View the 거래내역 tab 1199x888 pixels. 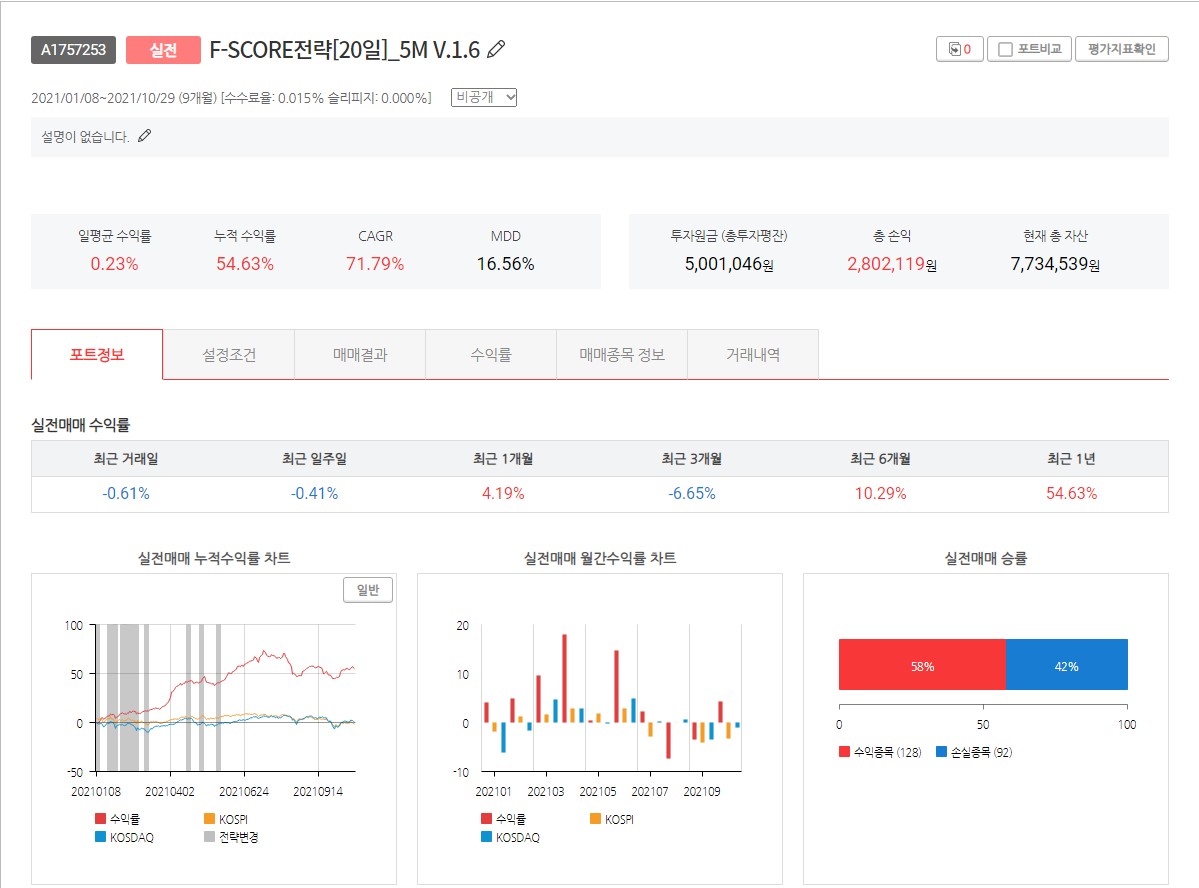tap(753, 354)
